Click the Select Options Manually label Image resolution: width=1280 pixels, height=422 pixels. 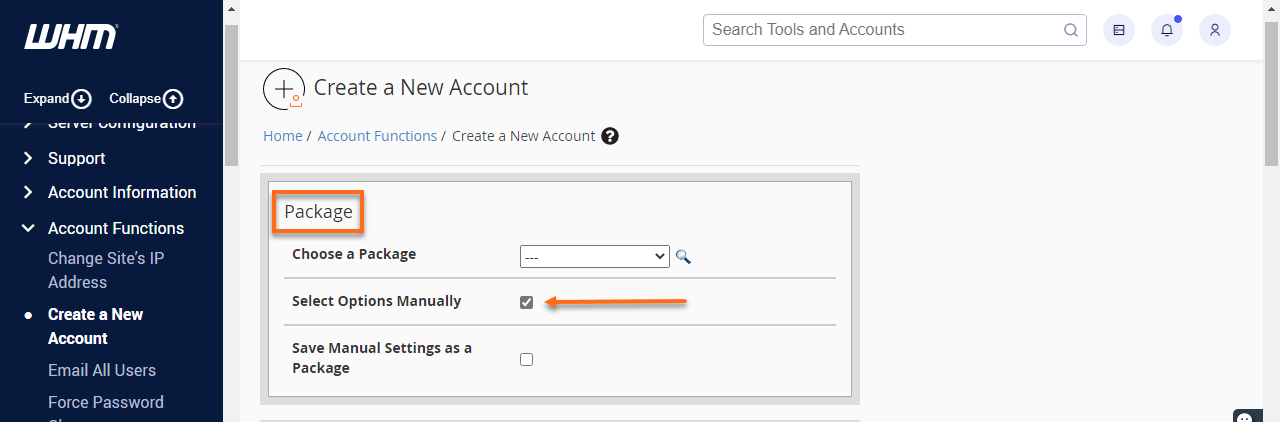(377, 301)
